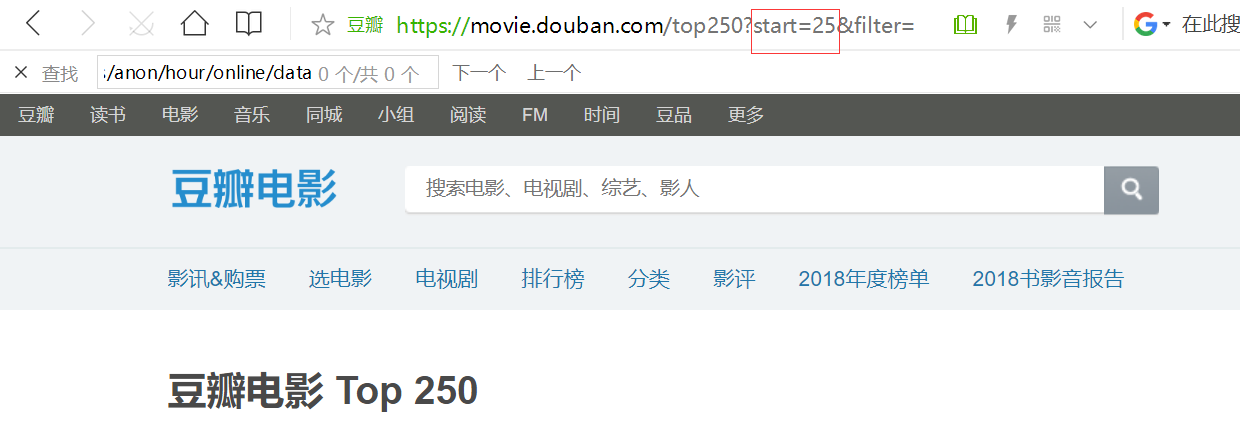Image resolution: width=1240 pixels, height=430 pixels.
Task: Click the 0 个/共 0 个 match count
Action: pyautogui.click(x=368, y=73)
